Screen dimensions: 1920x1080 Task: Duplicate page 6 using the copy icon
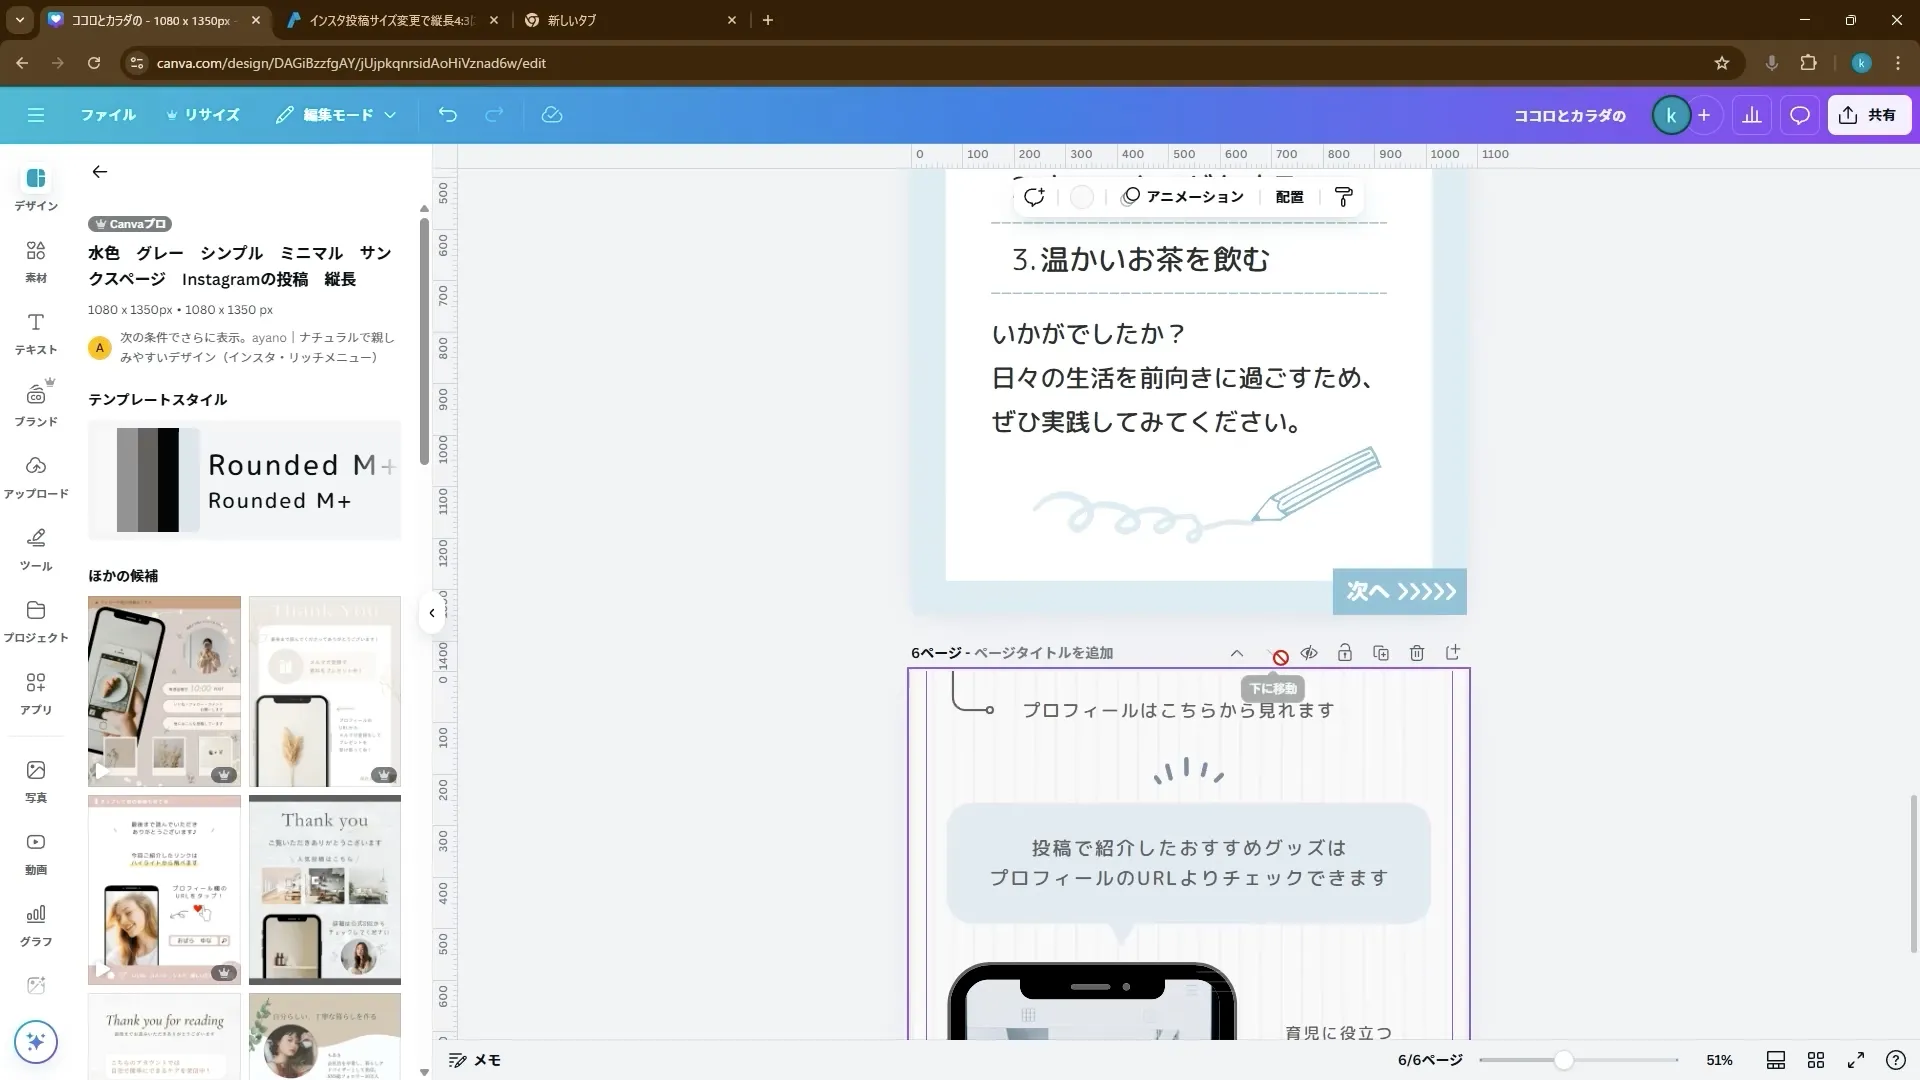[x=1381, y=652]
